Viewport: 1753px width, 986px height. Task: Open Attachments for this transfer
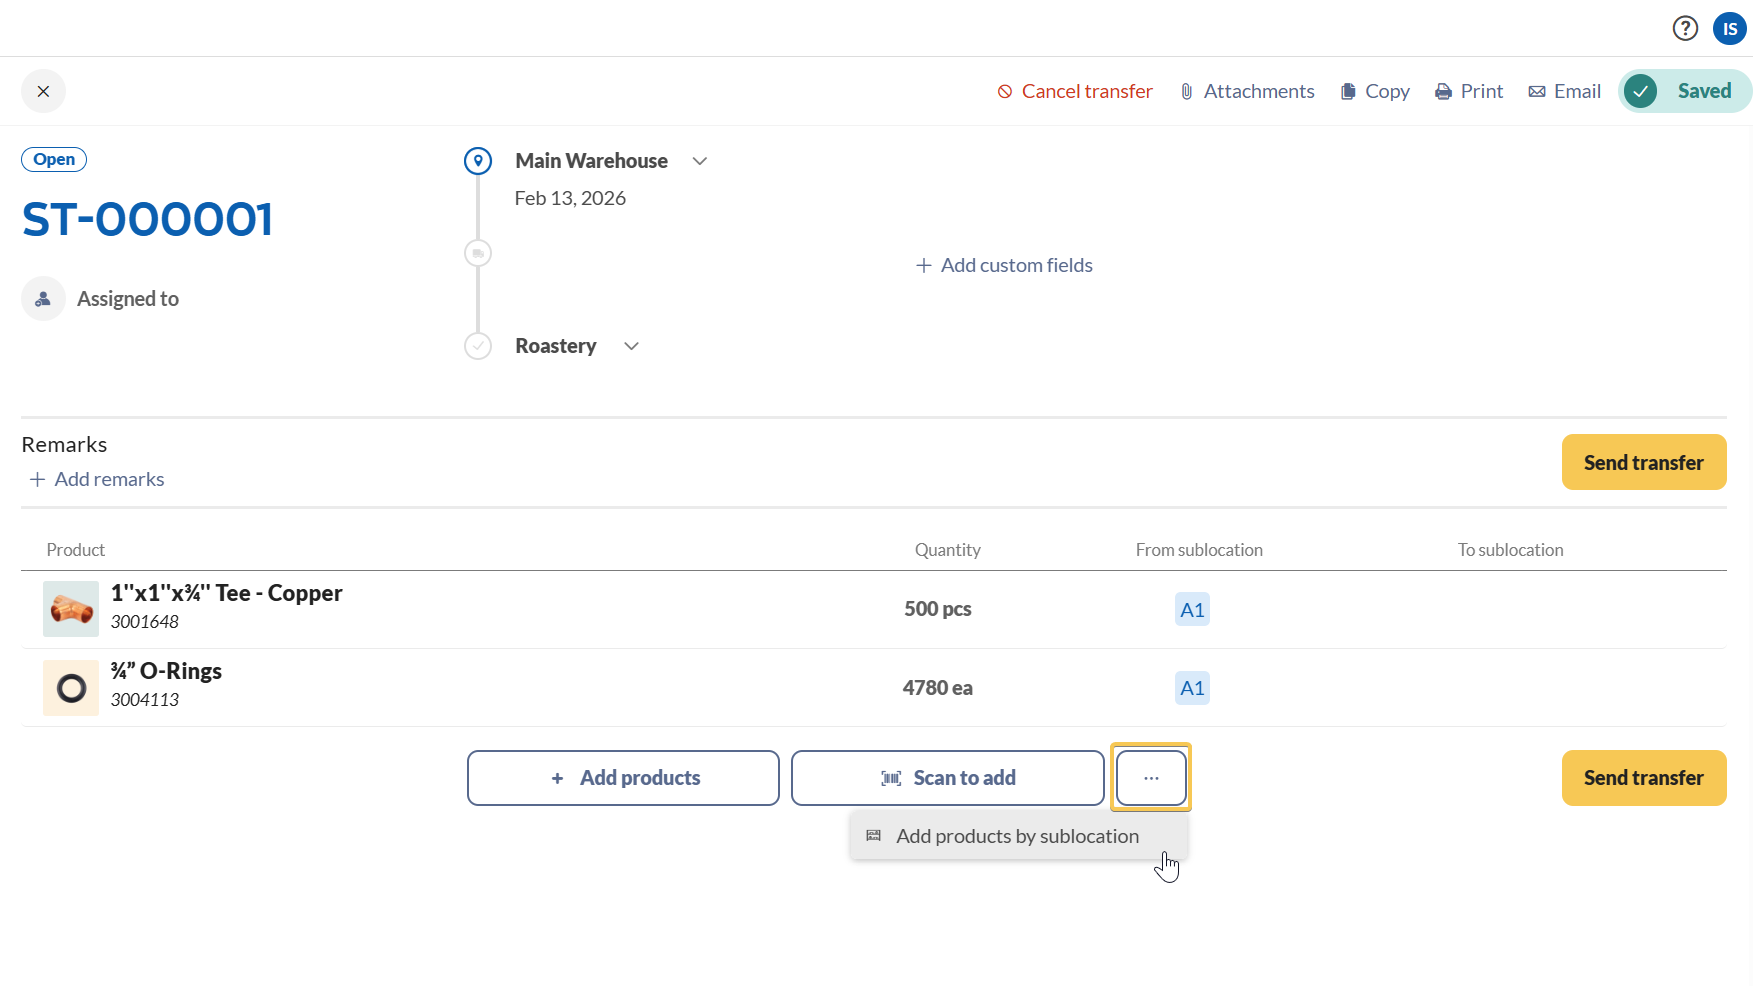(1247, 91)
